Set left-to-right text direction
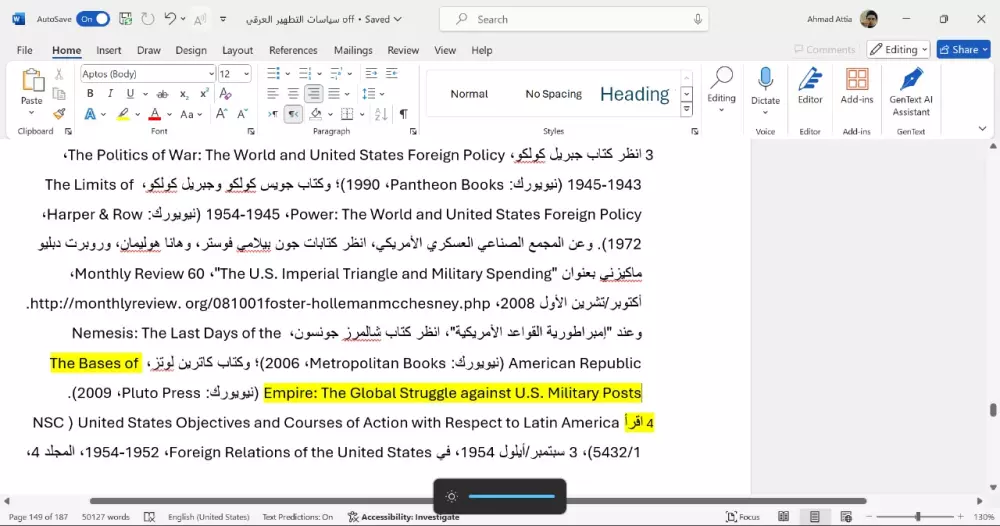 (273, 114)
